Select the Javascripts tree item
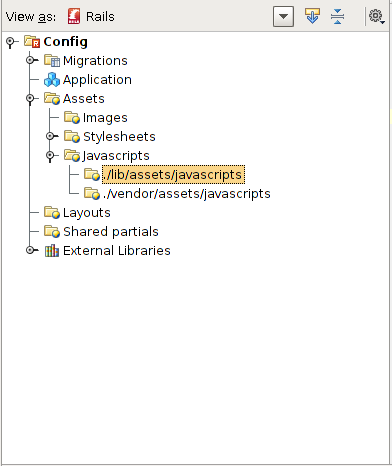This screenshot has width=392, height=466. (x=116, y=156)
